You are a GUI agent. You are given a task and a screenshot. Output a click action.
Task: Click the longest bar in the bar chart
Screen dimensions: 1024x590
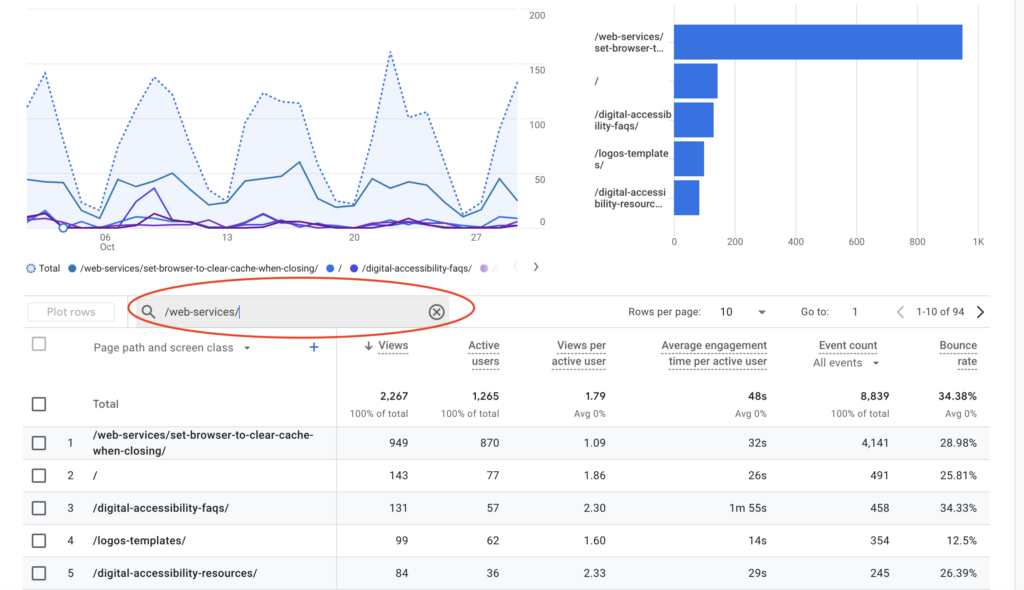point(820,42)
